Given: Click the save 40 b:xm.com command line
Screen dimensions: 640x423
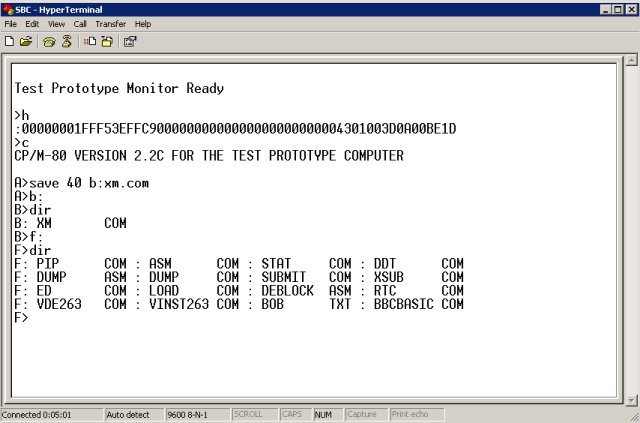Looking at the screenshot, I should [x=82, y=183].
